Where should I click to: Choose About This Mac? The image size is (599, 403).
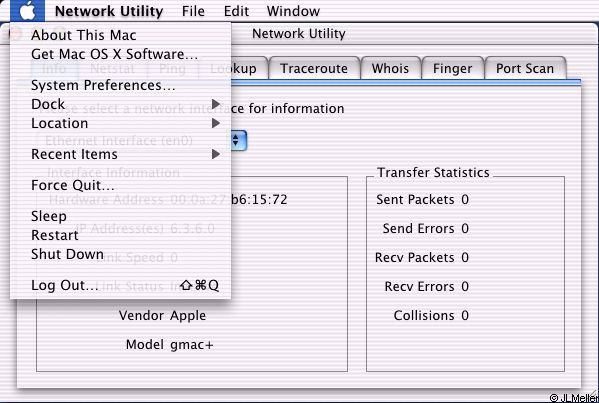point(120,35)
